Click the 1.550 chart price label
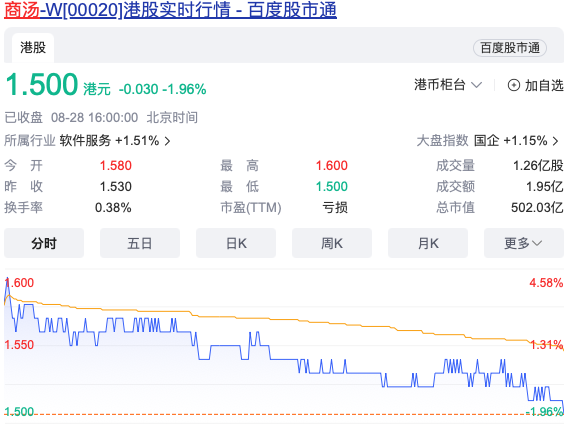Image resolution: width=572 pixels, height=424 pixels. (19, 345)
